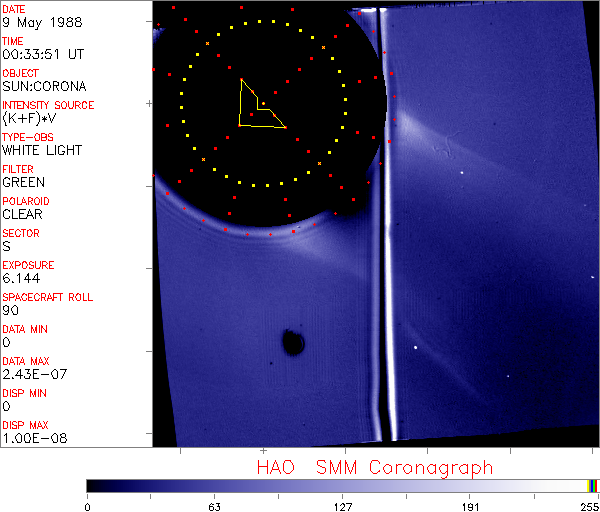The image size is (600, 512).
Task: Click the dark round blob in the corona
Action: (x=293, y=344)
